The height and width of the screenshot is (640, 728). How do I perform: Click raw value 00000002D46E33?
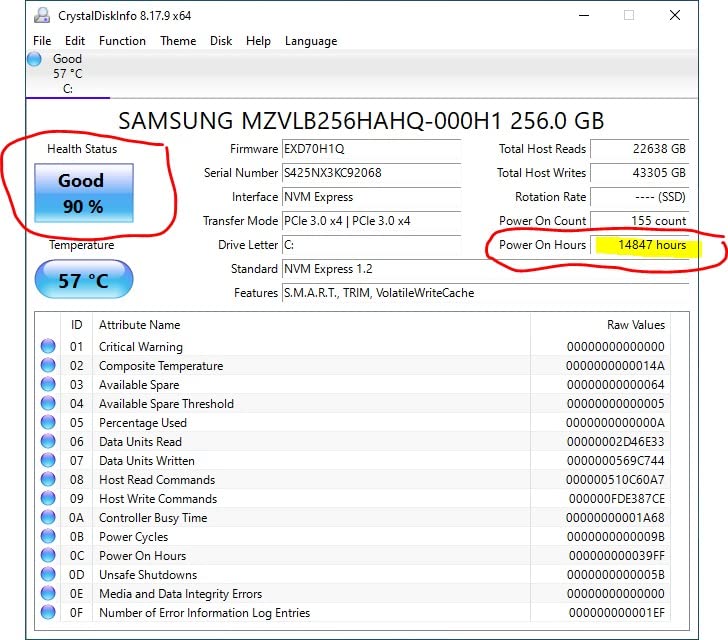point(615,442)
